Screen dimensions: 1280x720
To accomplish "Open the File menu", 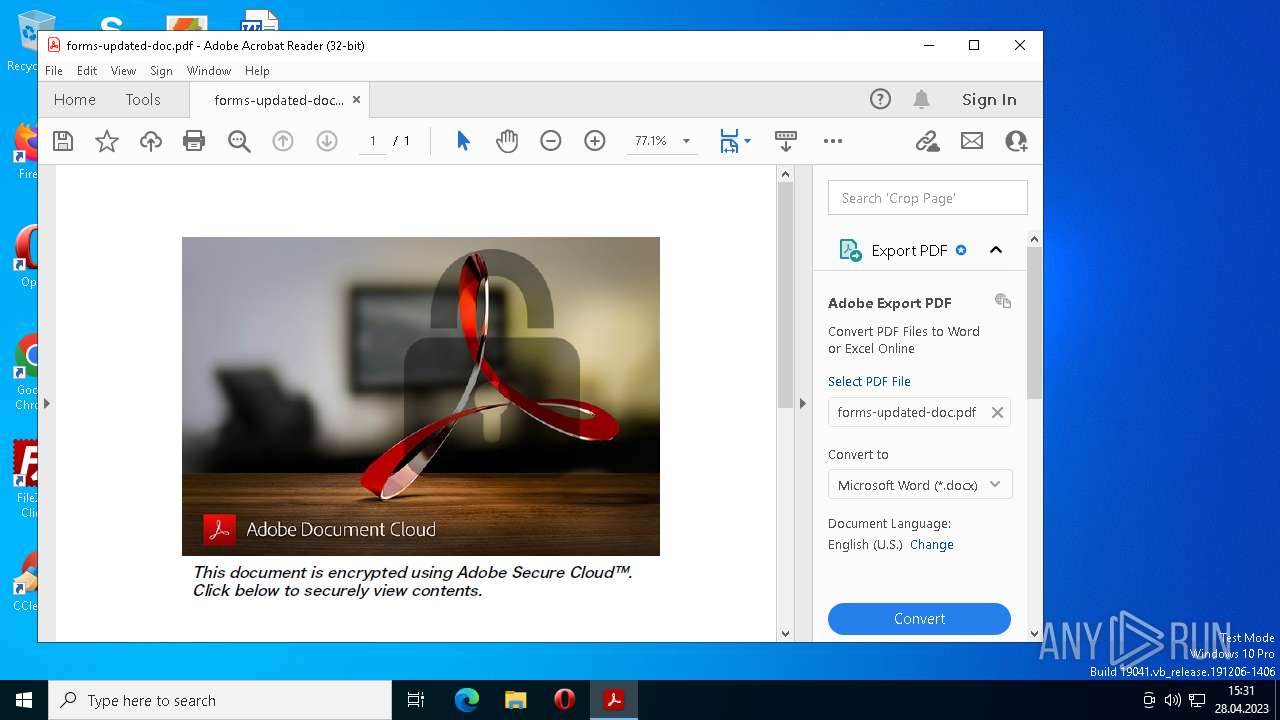I will tap(54, 71).
